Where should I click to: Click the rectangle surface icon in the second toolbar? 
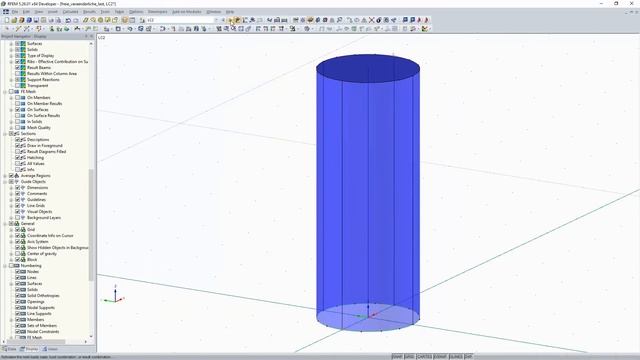point(118,29)
